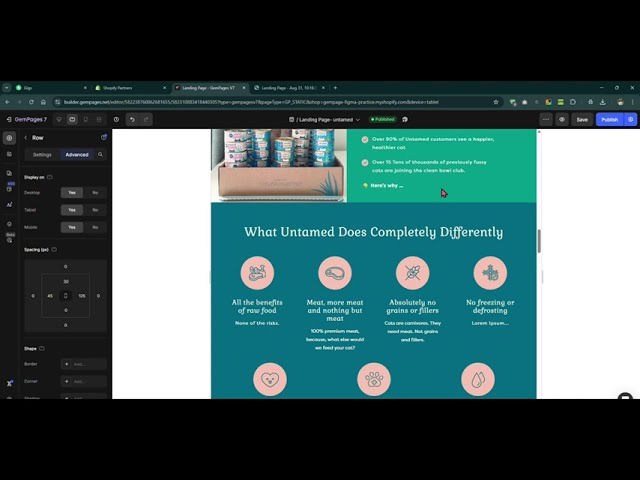This screenshot has height=480, width=640.
Task: Click the Here's why ... text
Action: 387,185
